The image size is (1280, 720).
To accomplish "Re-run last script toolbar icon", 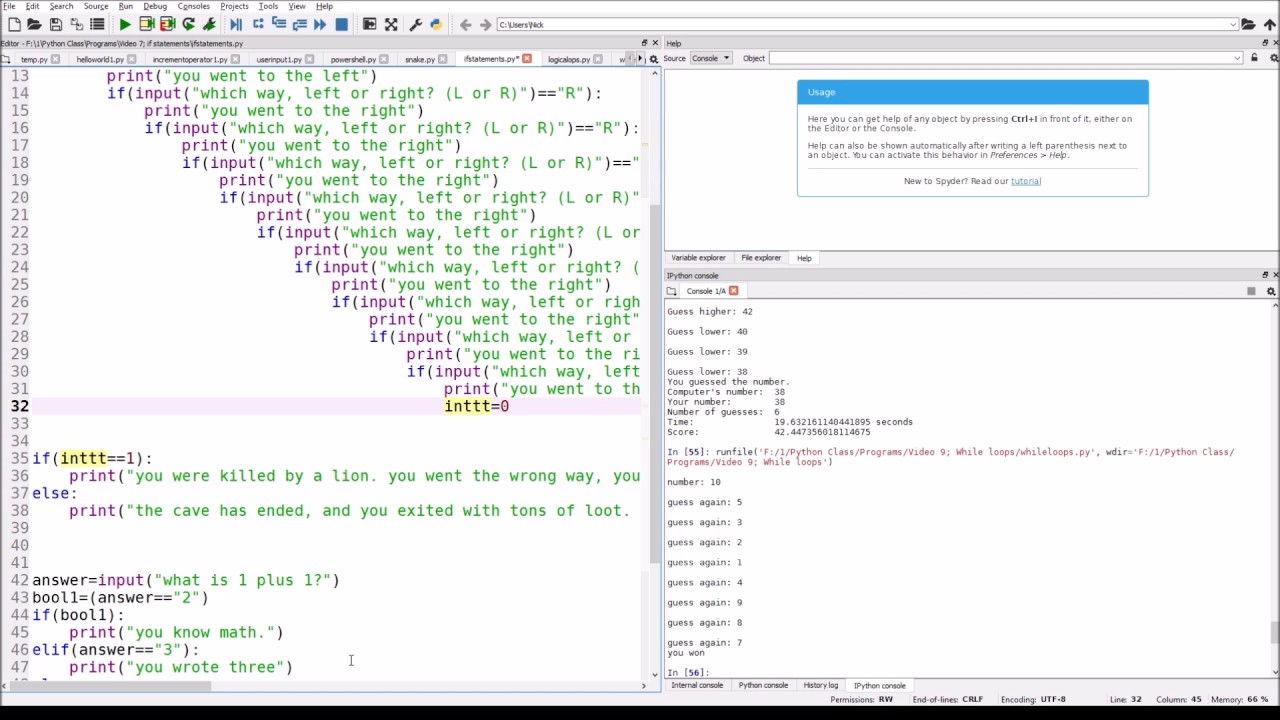I will pyautogui.click(x=188, y=24).
